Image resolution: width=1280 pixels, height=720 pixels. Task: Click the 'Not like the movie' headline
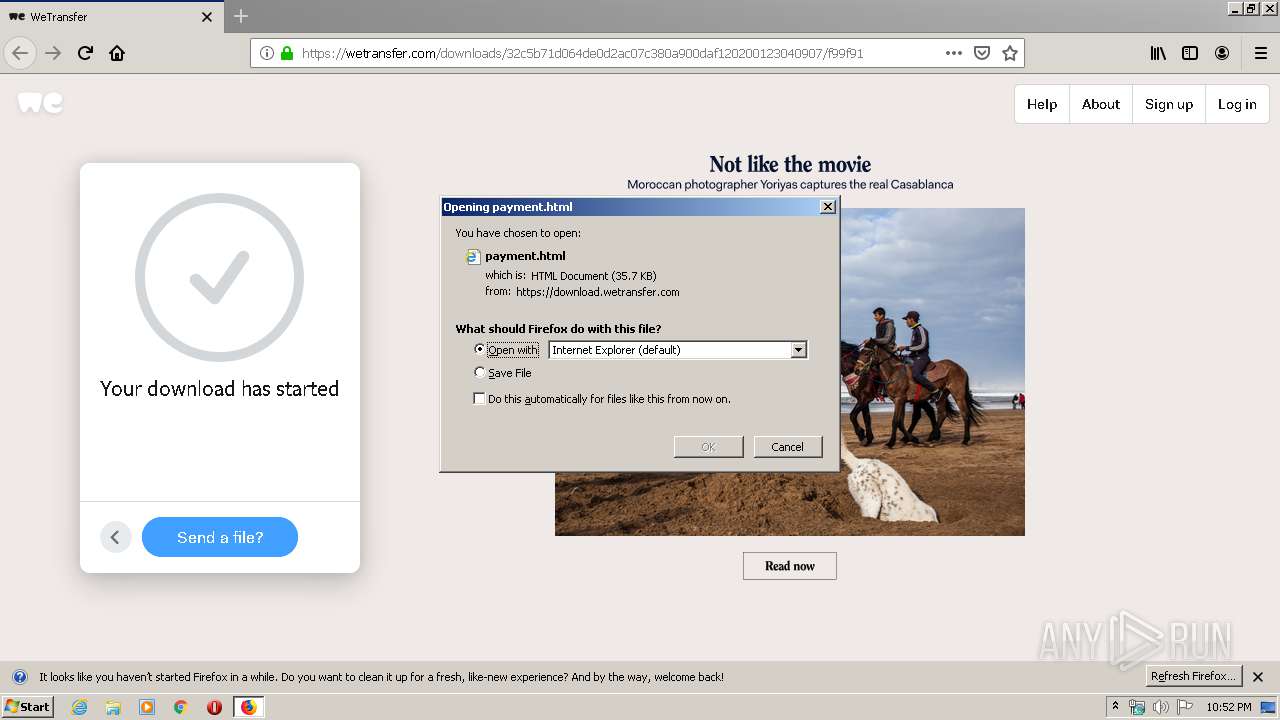[790, 164]
